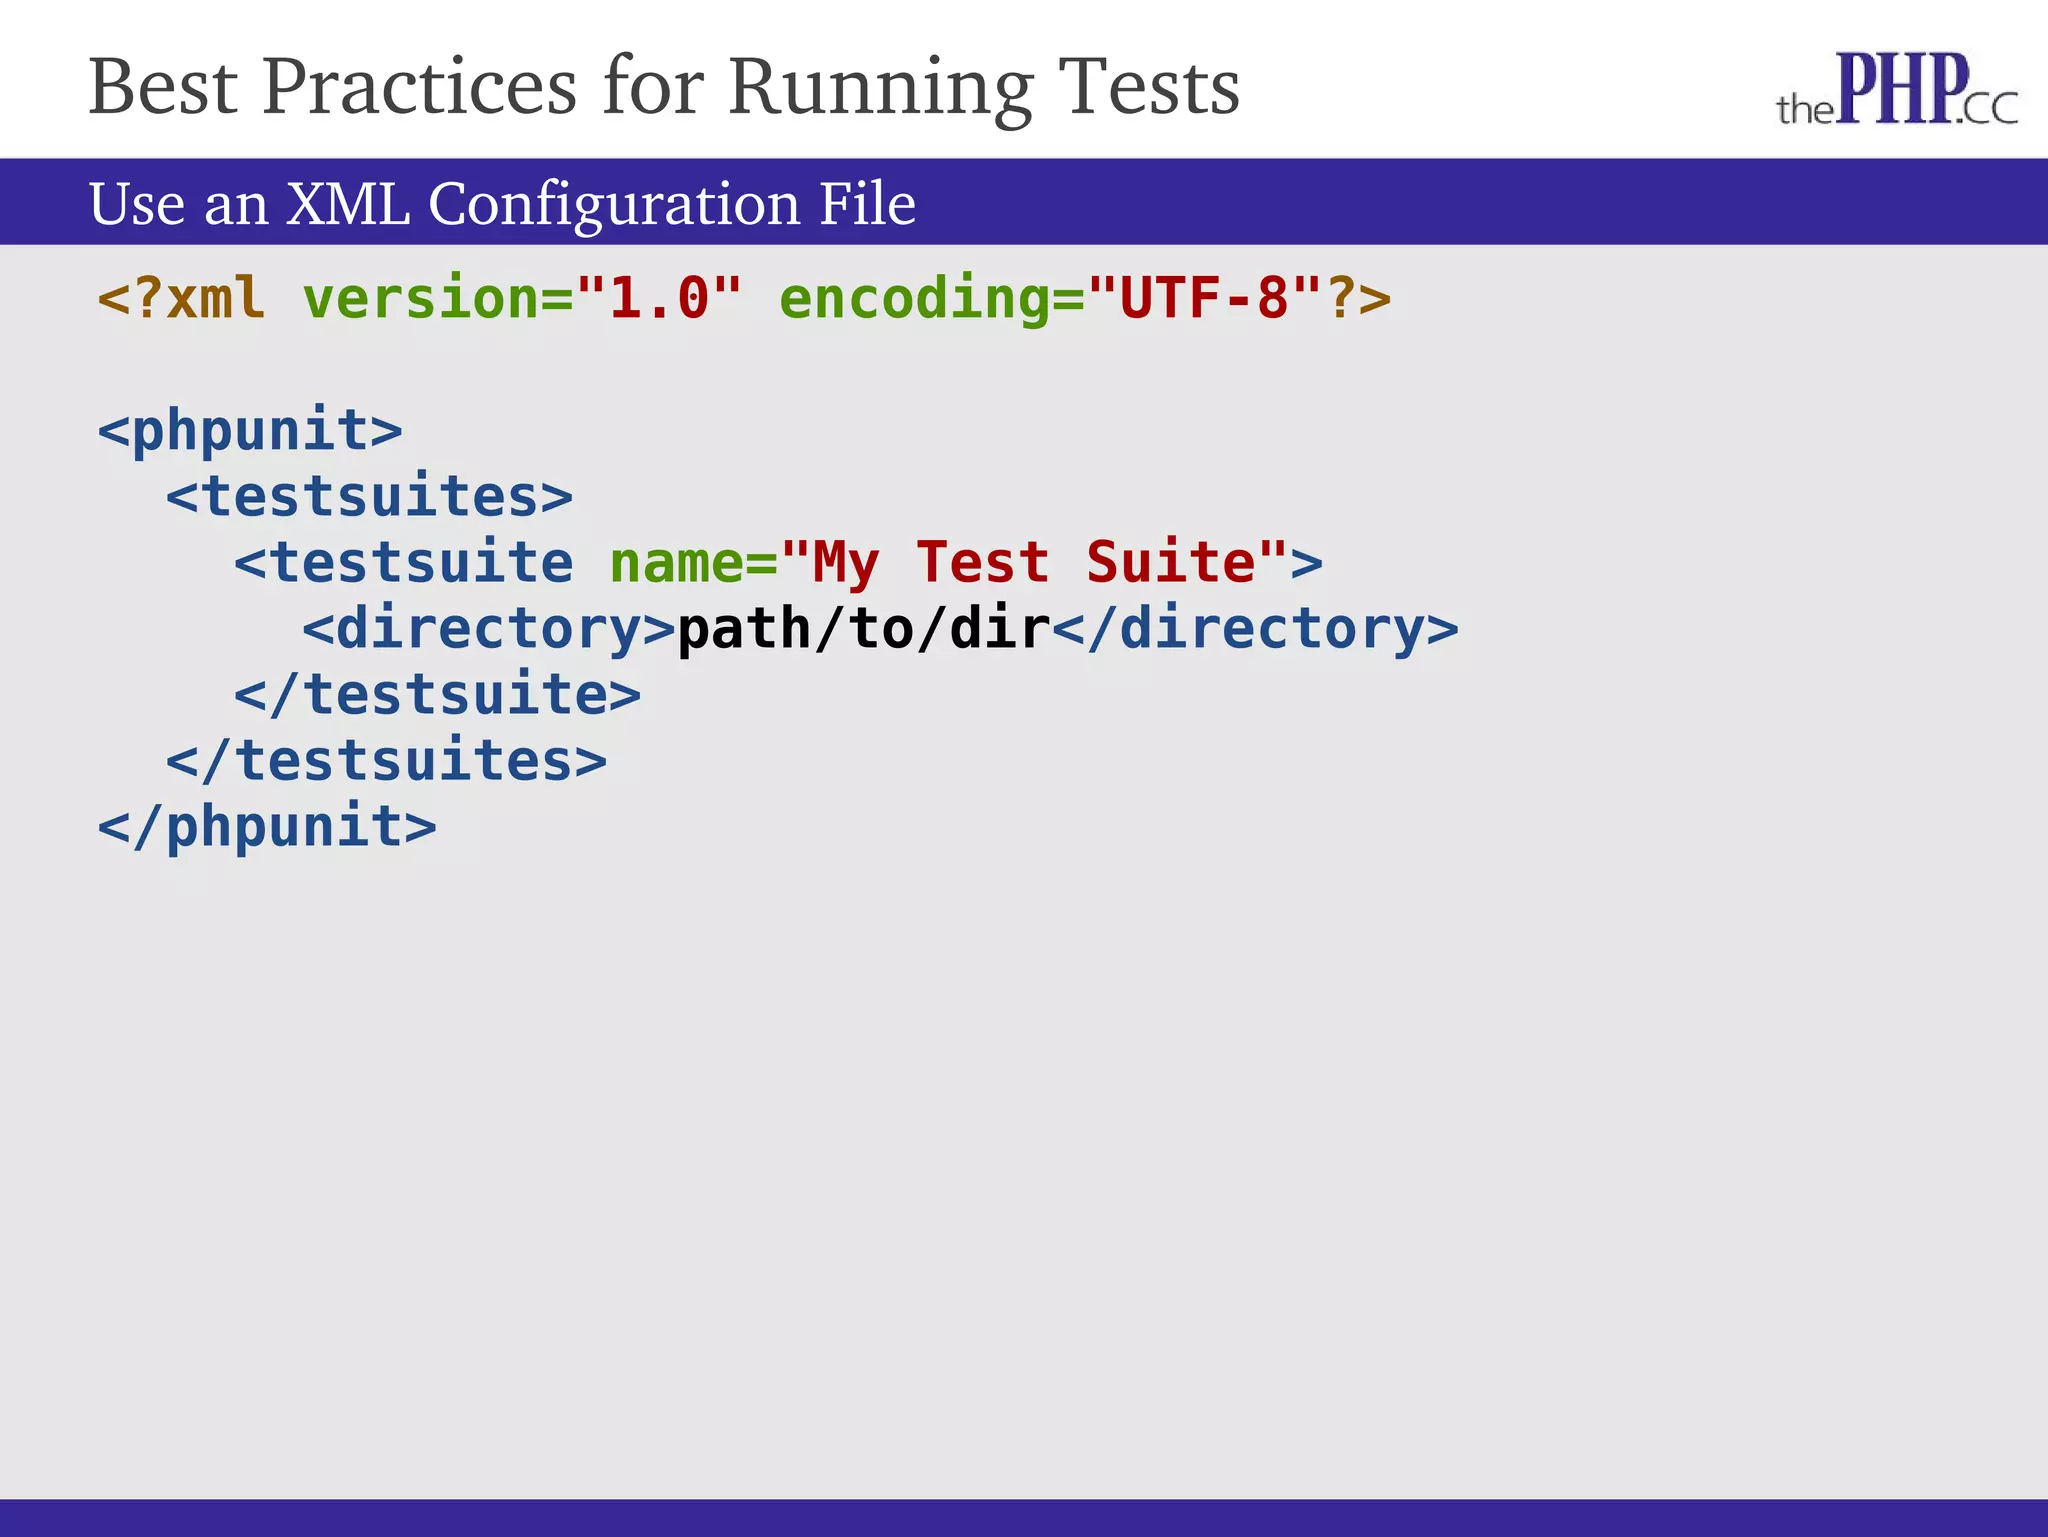Click the closing directory tag
The image size is (2048, 1537).
(1256, 628)
